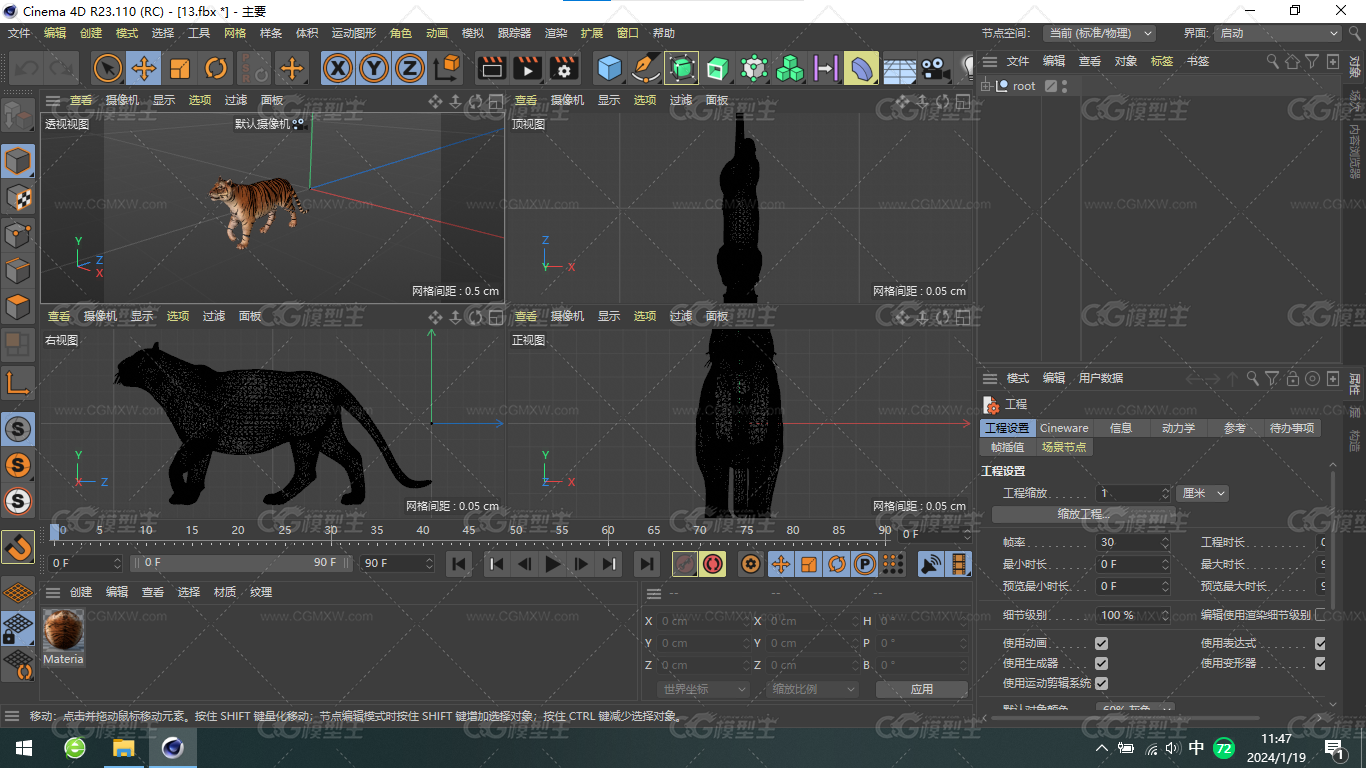Open 创建 menu in material manager
Screen dimensions: 1366x768
pyautogui.click(x=81, y=592)
